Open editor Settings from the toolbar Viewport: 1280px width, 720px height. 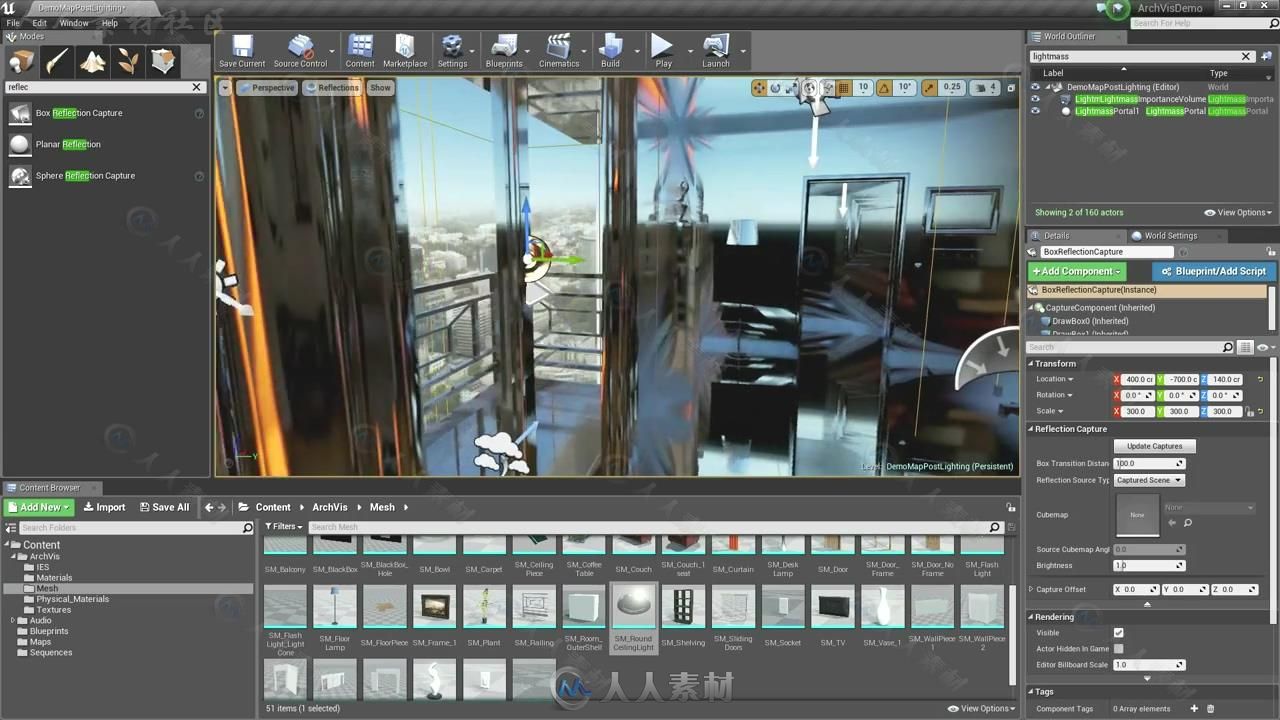click(452, 51)
